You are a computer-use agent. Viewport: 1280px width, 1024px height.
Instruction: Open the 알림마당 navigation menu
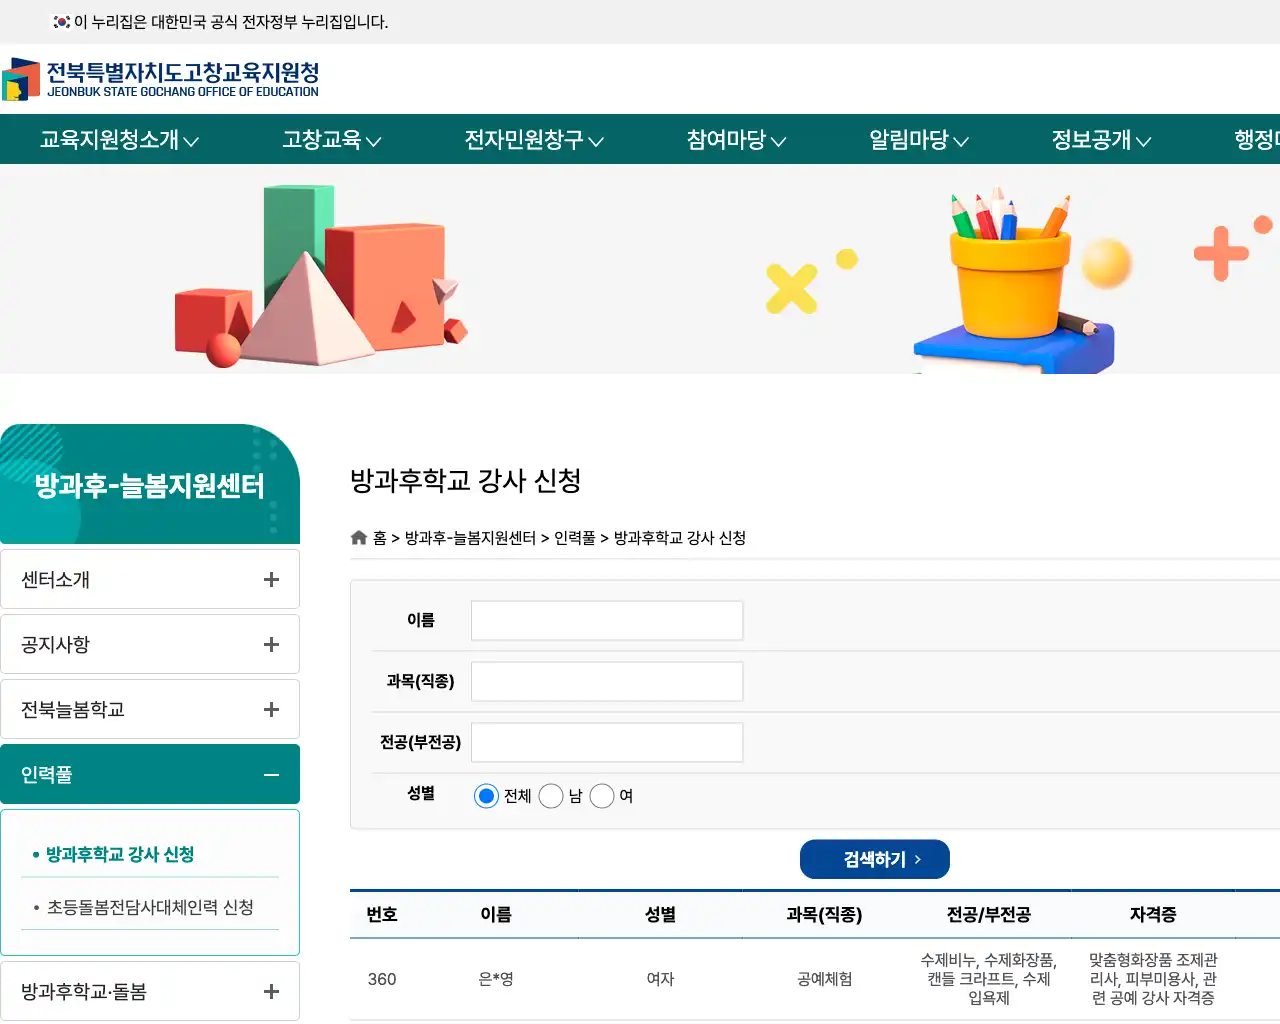pos(917,140)
